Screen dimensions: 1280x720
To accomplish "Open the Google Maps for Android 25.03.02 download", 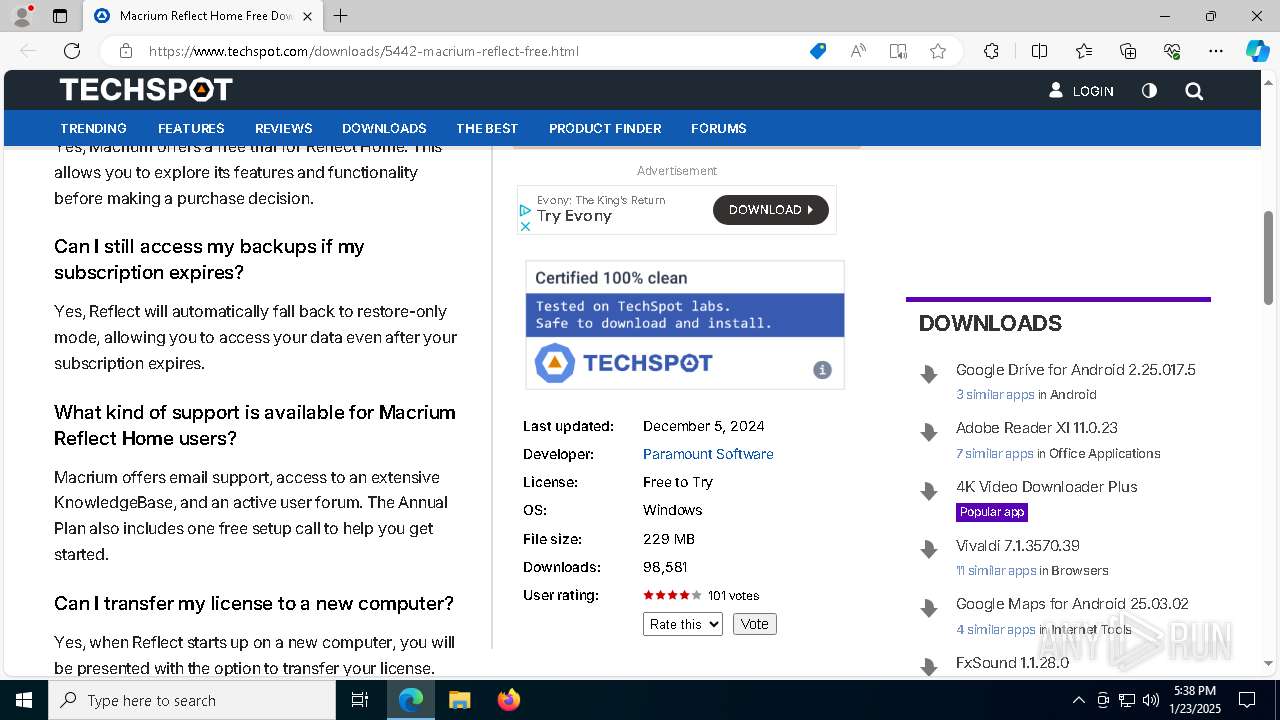I will coord(1072,604).
